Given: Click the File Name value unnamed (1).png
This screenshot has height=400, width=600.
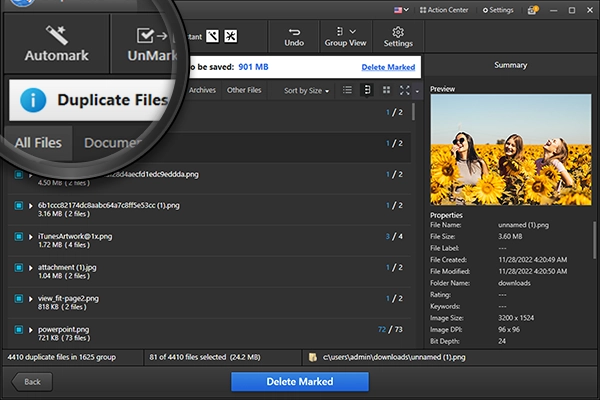Looking at the screenshot, I should point(523,225).
